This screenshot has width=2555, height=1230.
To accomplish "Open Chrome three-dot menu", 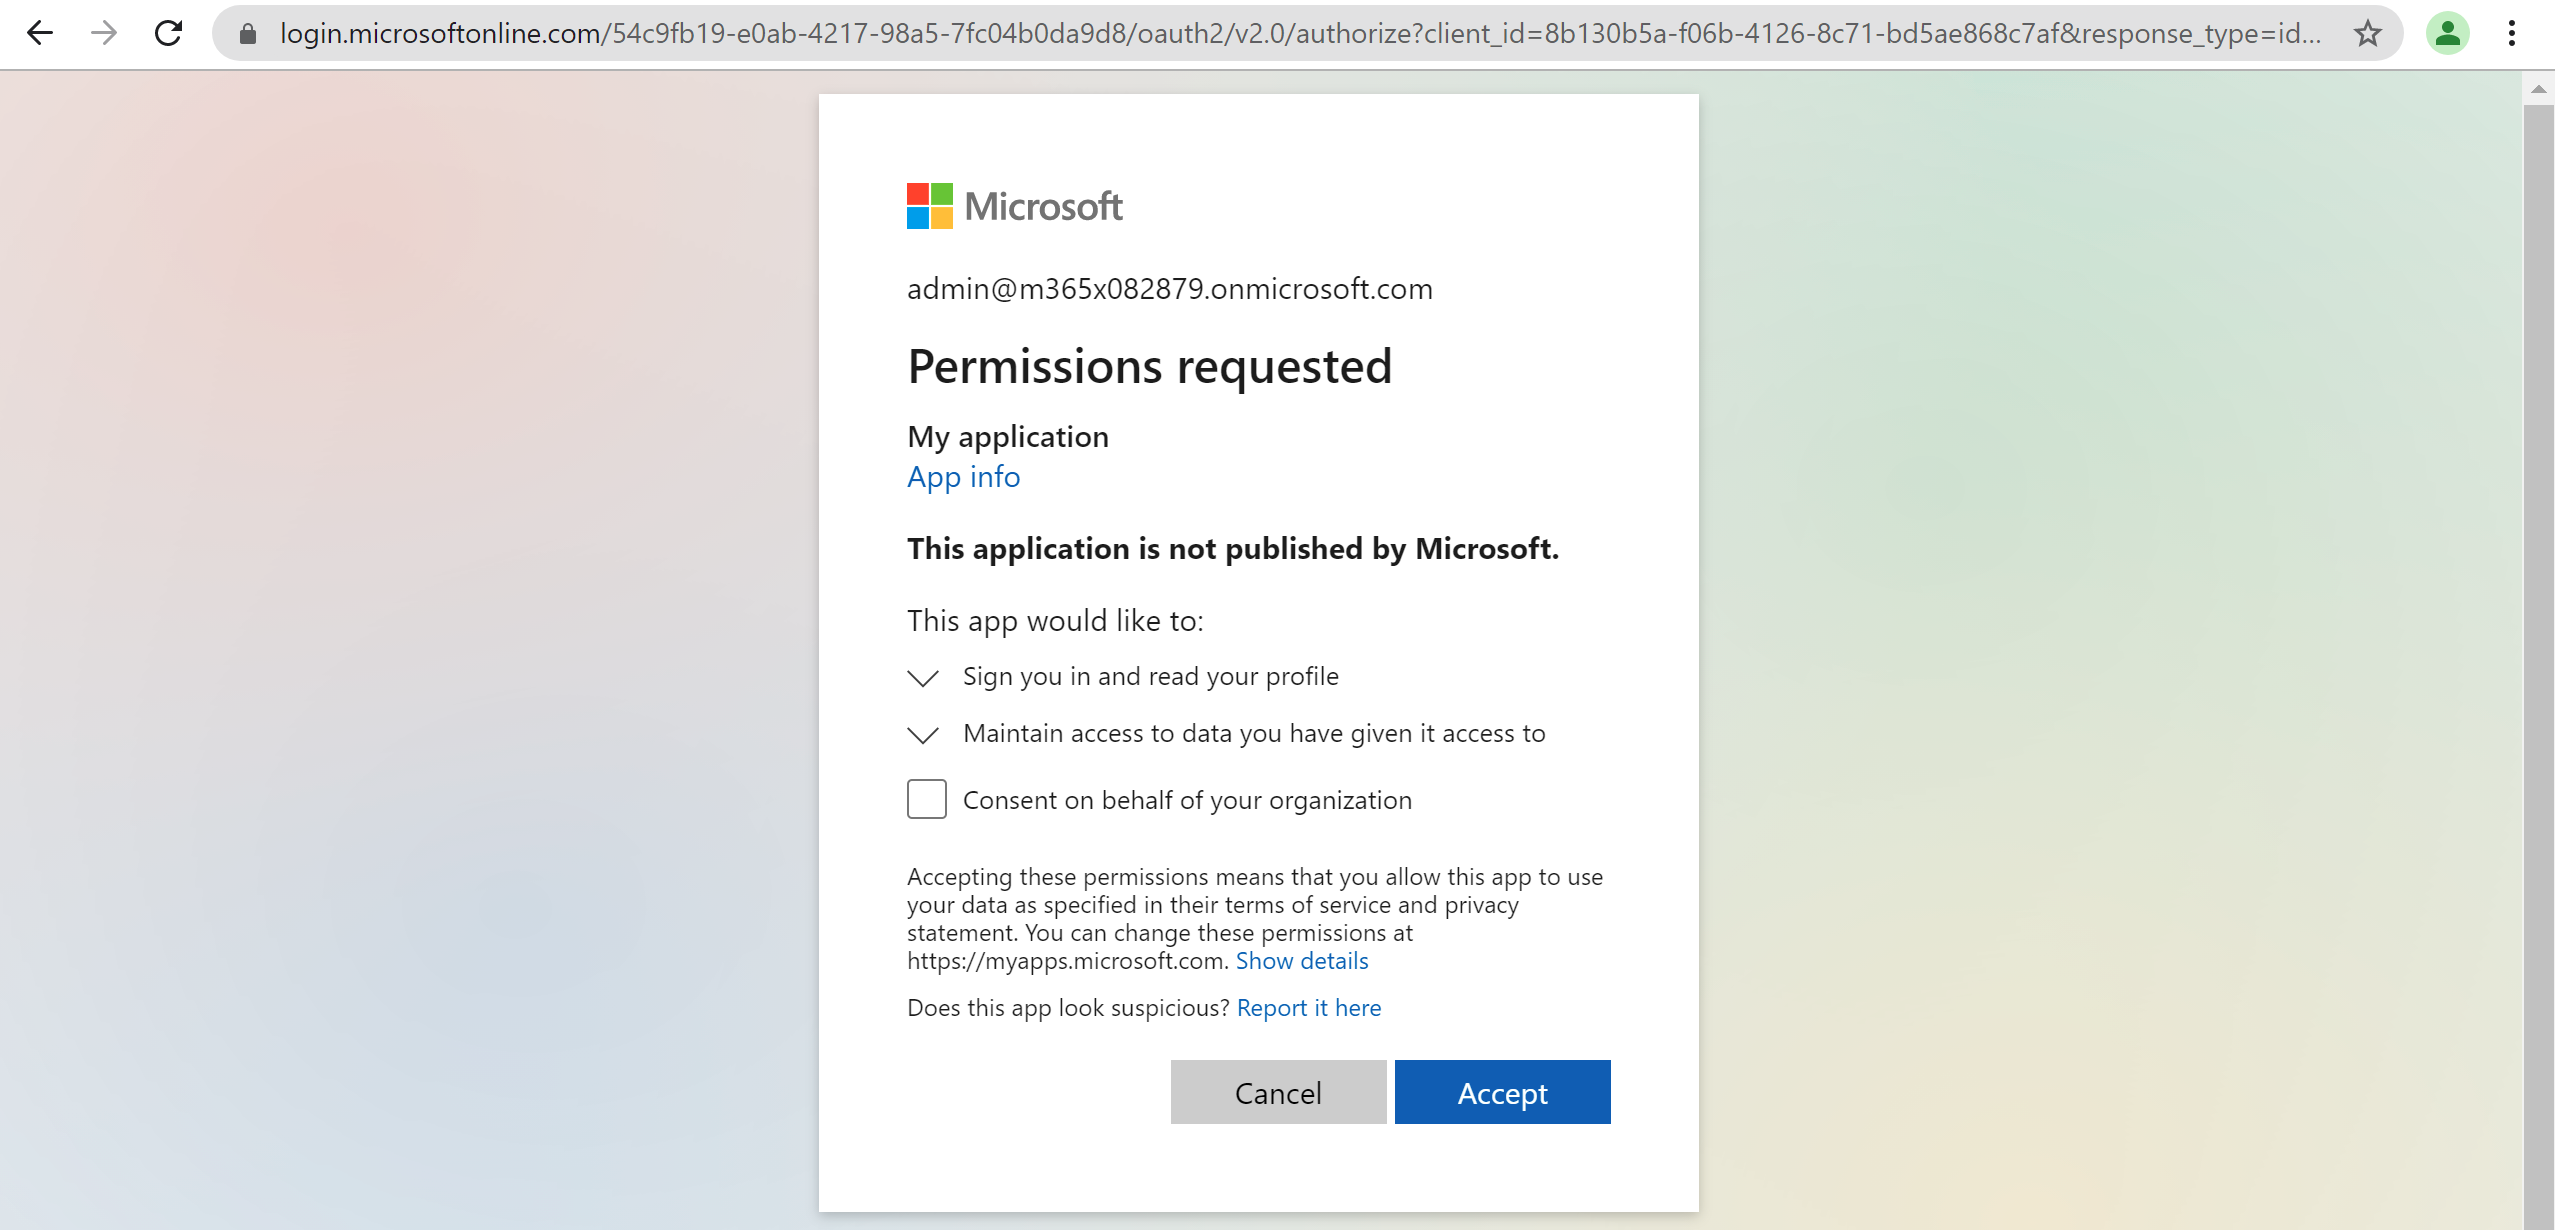I will [x=2511, y=34].
